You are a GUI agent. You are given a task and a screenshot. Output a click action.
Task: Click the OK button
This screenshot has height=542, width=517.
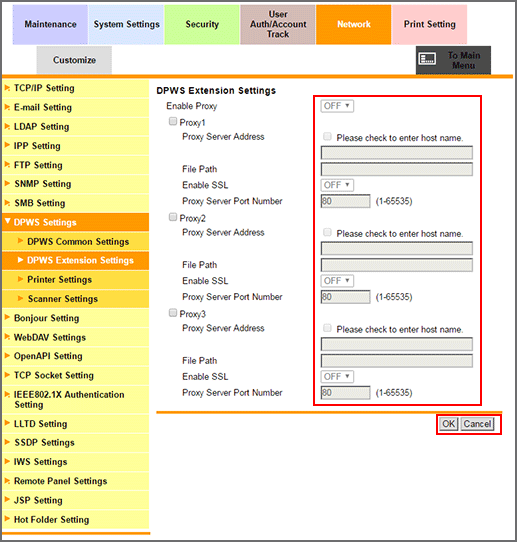pyautogui.click(x=449, y=424)
